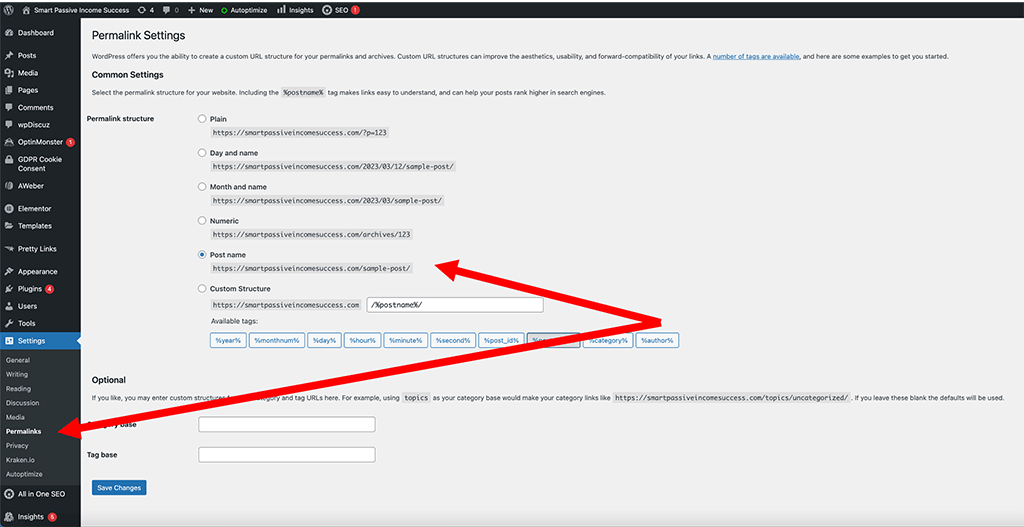Open the SEO admin bar item
Screen dimensions: 1024x527
[x=340, y=10]
